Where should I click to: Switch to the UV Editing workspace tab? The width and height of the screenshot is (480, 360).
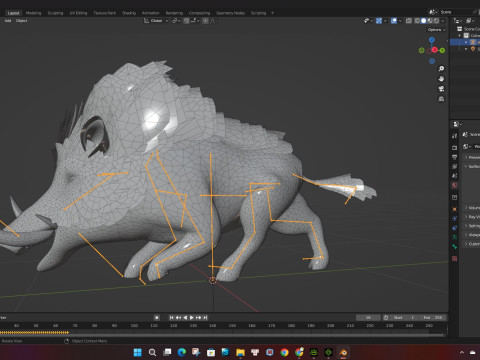coord(78,13)
